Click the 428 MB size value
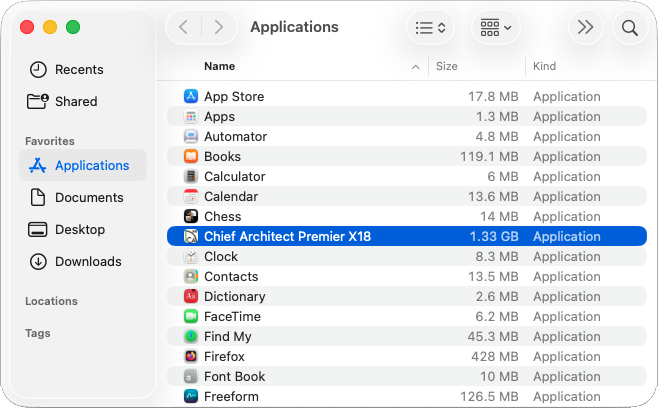 click(x=495, y=356)
